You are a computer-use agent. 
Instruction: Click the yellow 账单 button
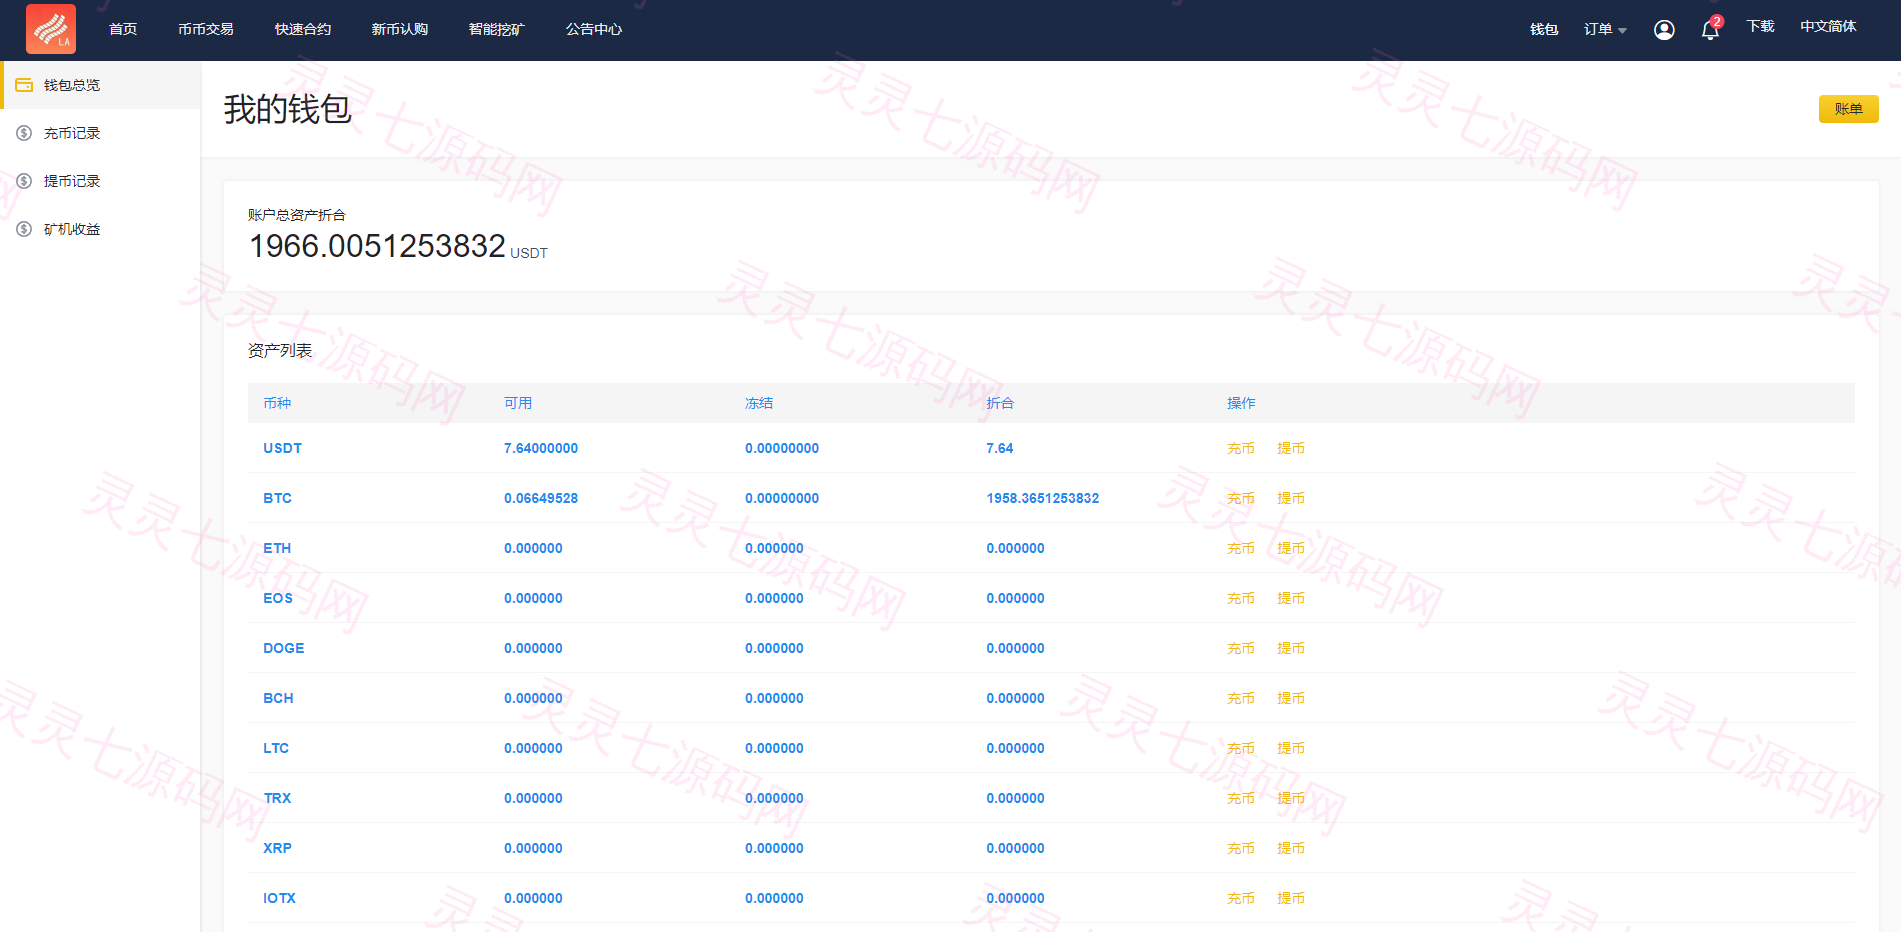(1848, 109)
